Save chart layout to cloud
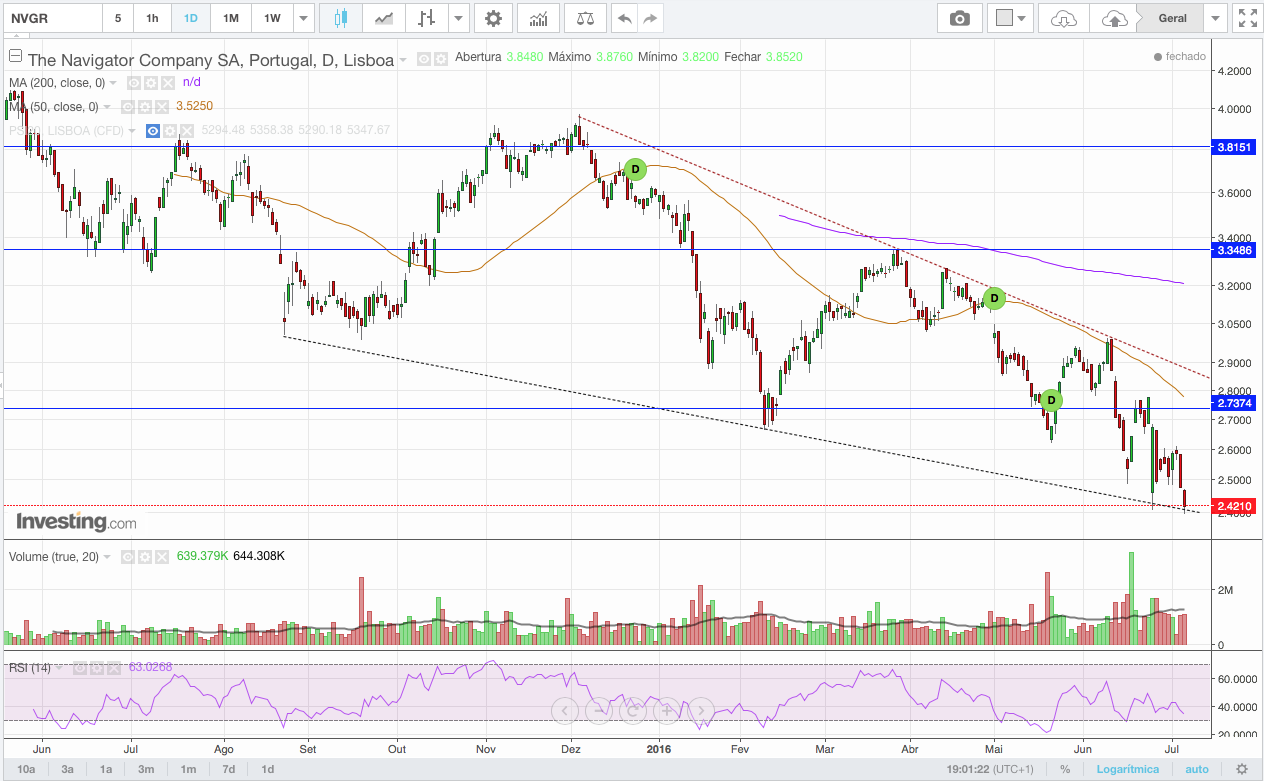The image size is (1264, 781). pyautogui.click(x=1114, y=18)
